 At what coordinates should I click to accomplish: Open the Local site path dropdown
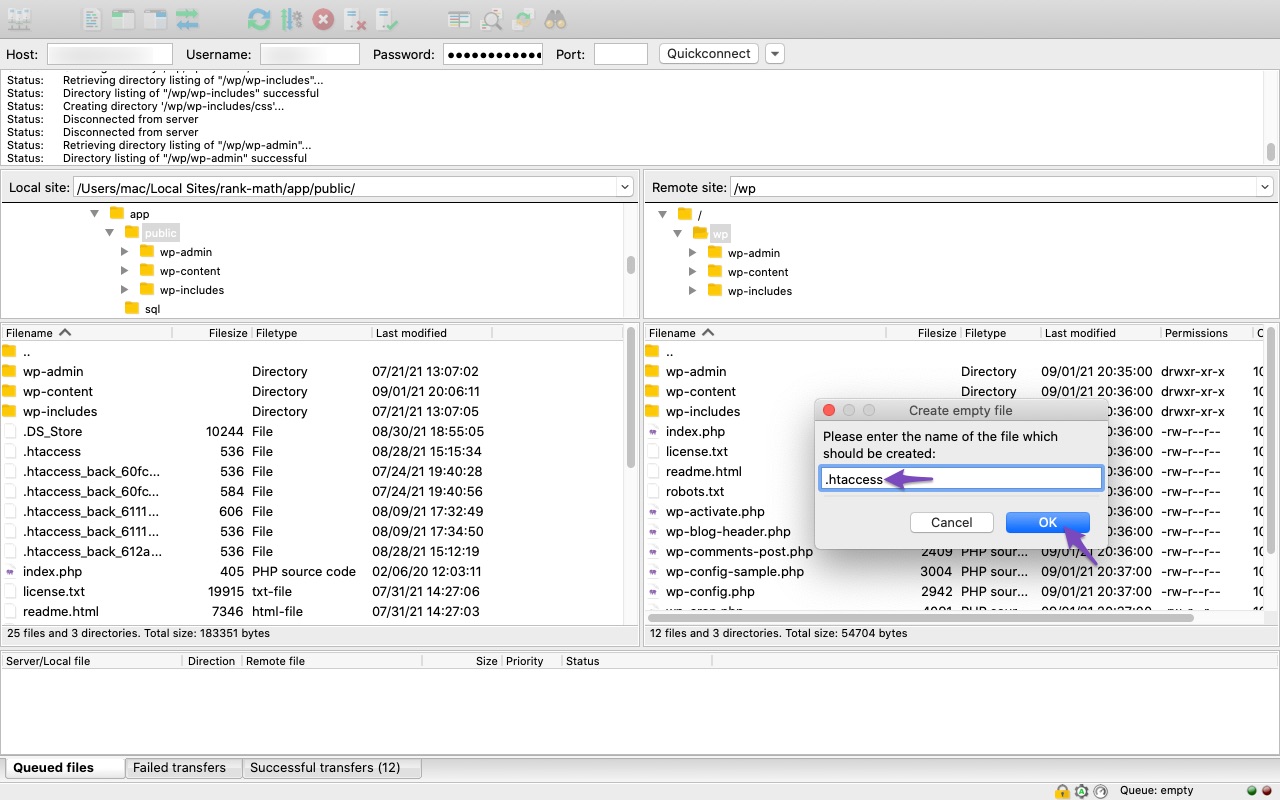[625, 187]
